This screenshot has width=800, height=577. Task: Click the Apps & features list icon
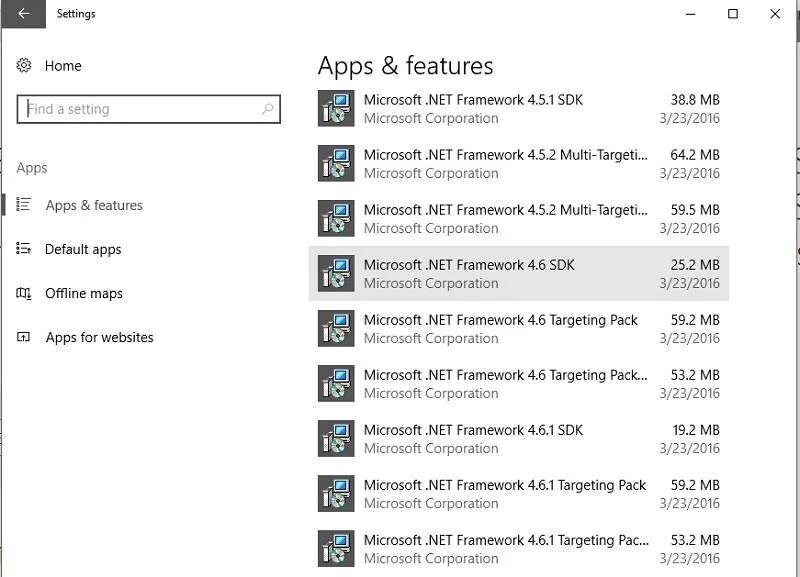[x=24, y=205]
